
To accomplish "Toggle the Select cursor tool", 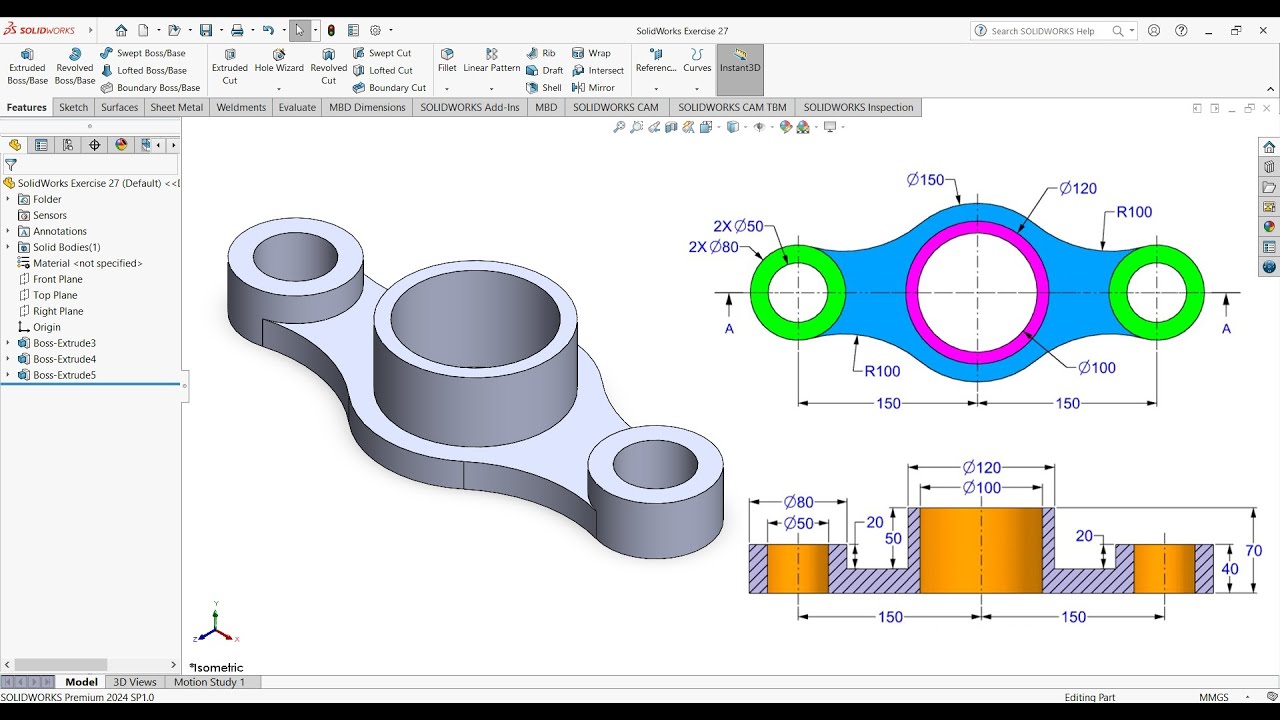I will point(299,31).
